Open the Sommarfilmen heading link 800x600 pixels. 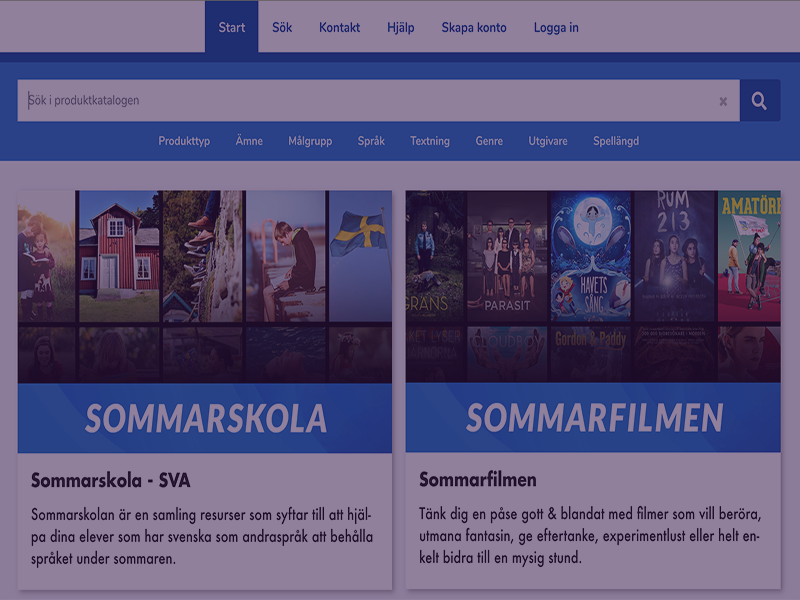[x=478, y=480]
